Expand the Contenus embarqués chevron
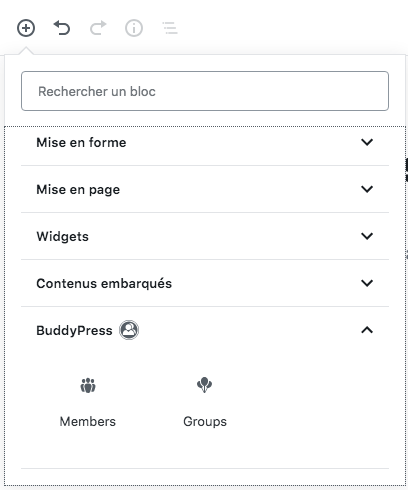The height and width of the screenshot is (490, 408). (367, 283)
